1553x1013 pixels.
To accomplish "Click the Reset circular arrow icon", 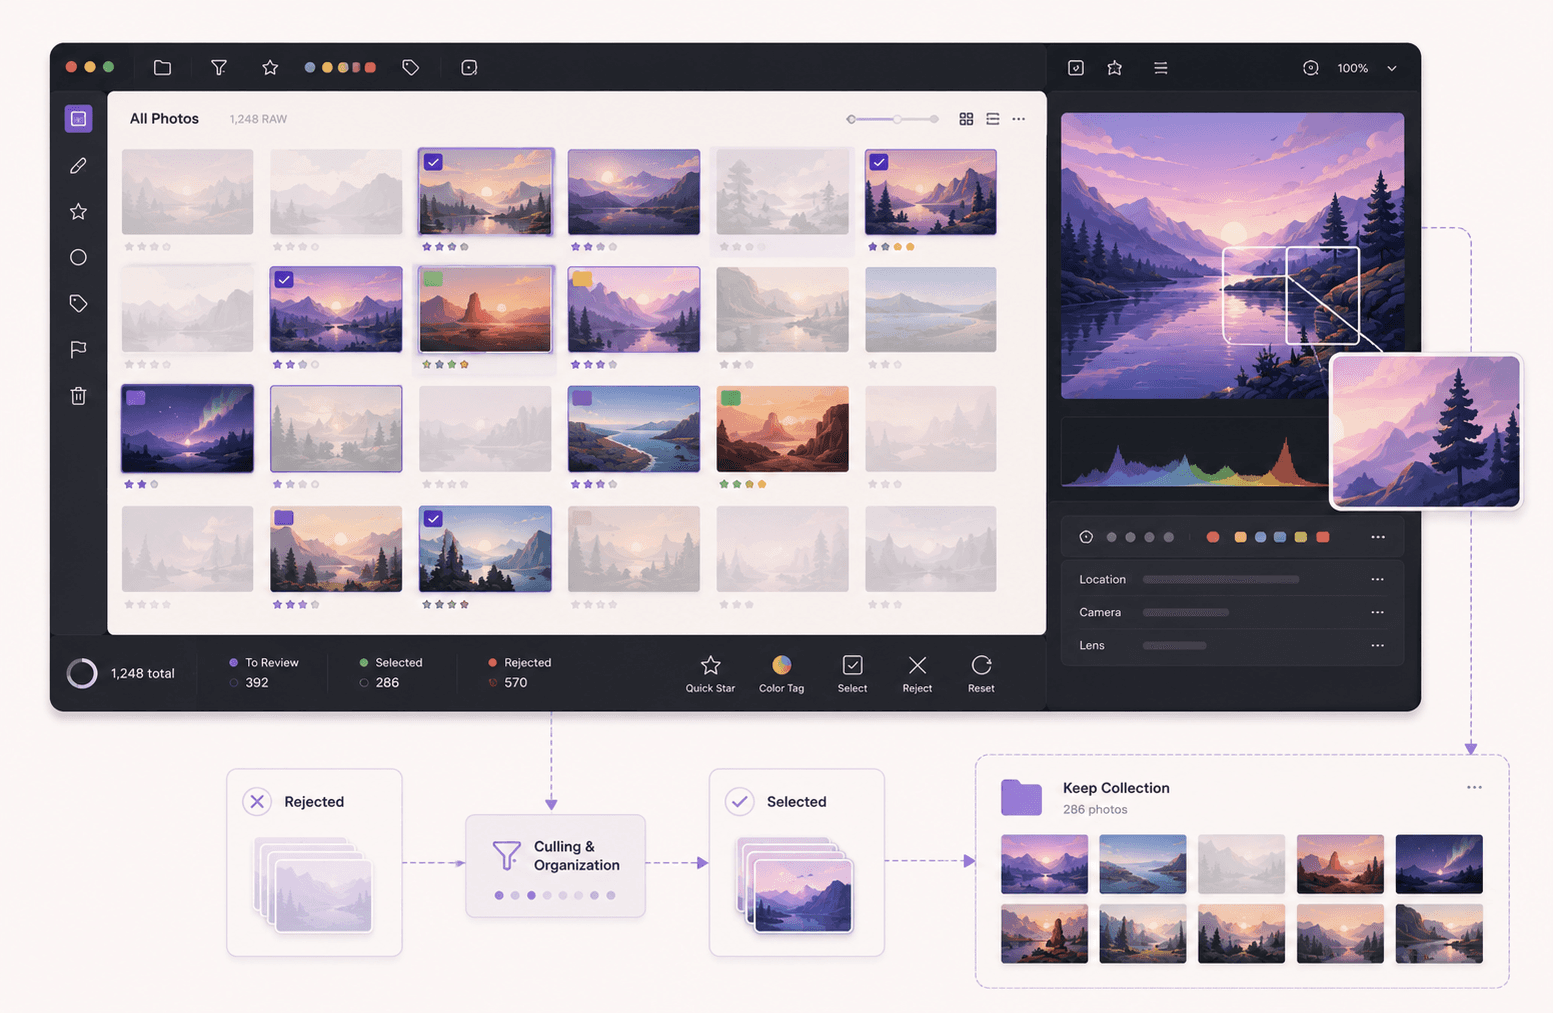I will pos(981,665).
